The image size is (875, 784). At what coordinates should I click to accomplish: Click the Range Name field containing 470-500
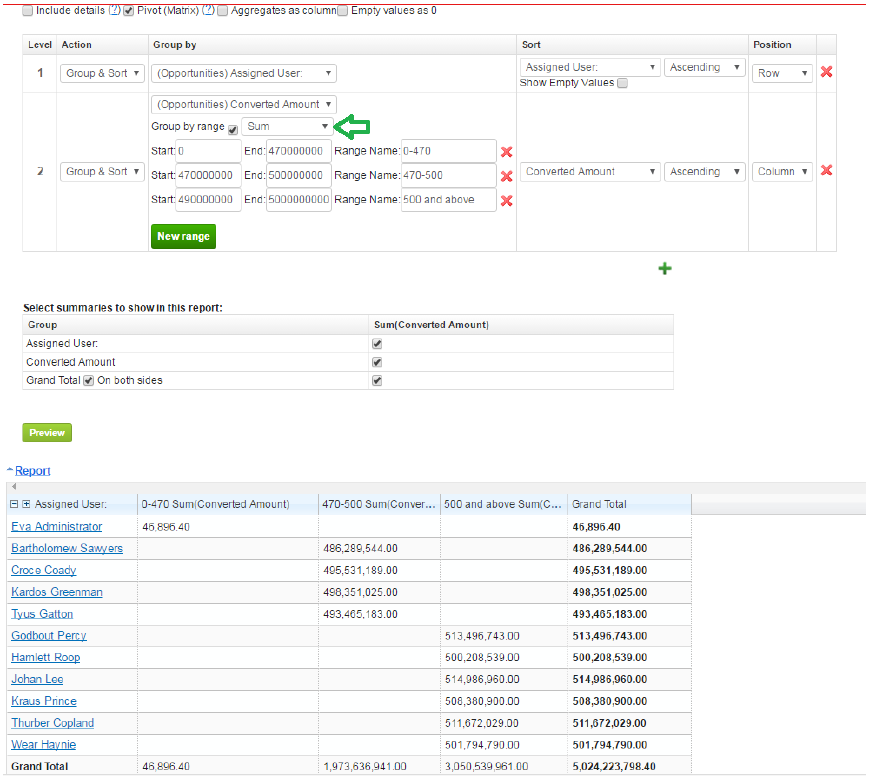(x=447, y=176)
